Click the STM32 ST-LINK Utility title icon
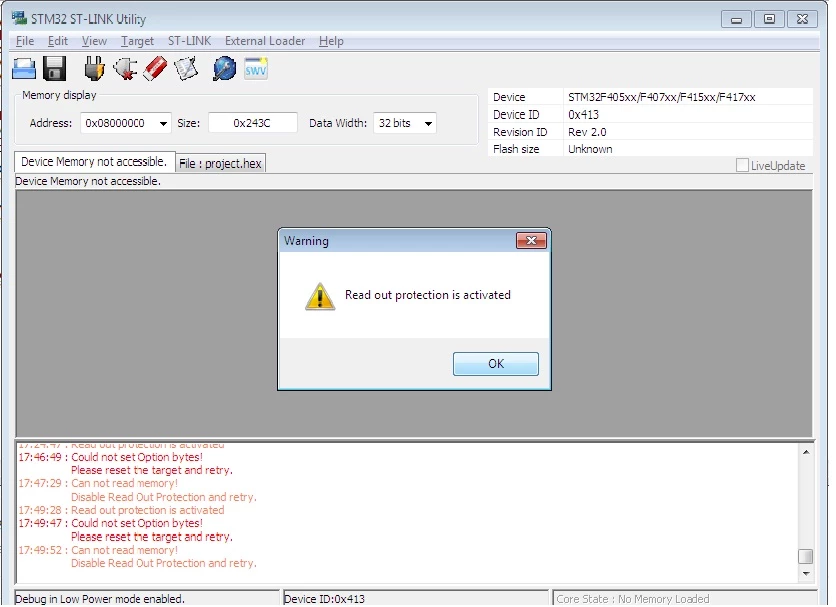The image size is (836, 607). (x=19, y=18)
